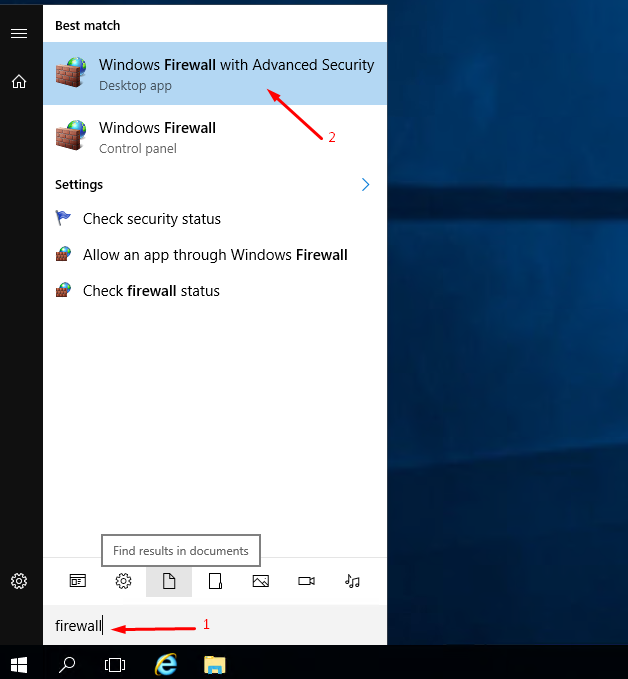Filter results by music icon
Viewport: 628px width, 679px height.
[352, 581]
